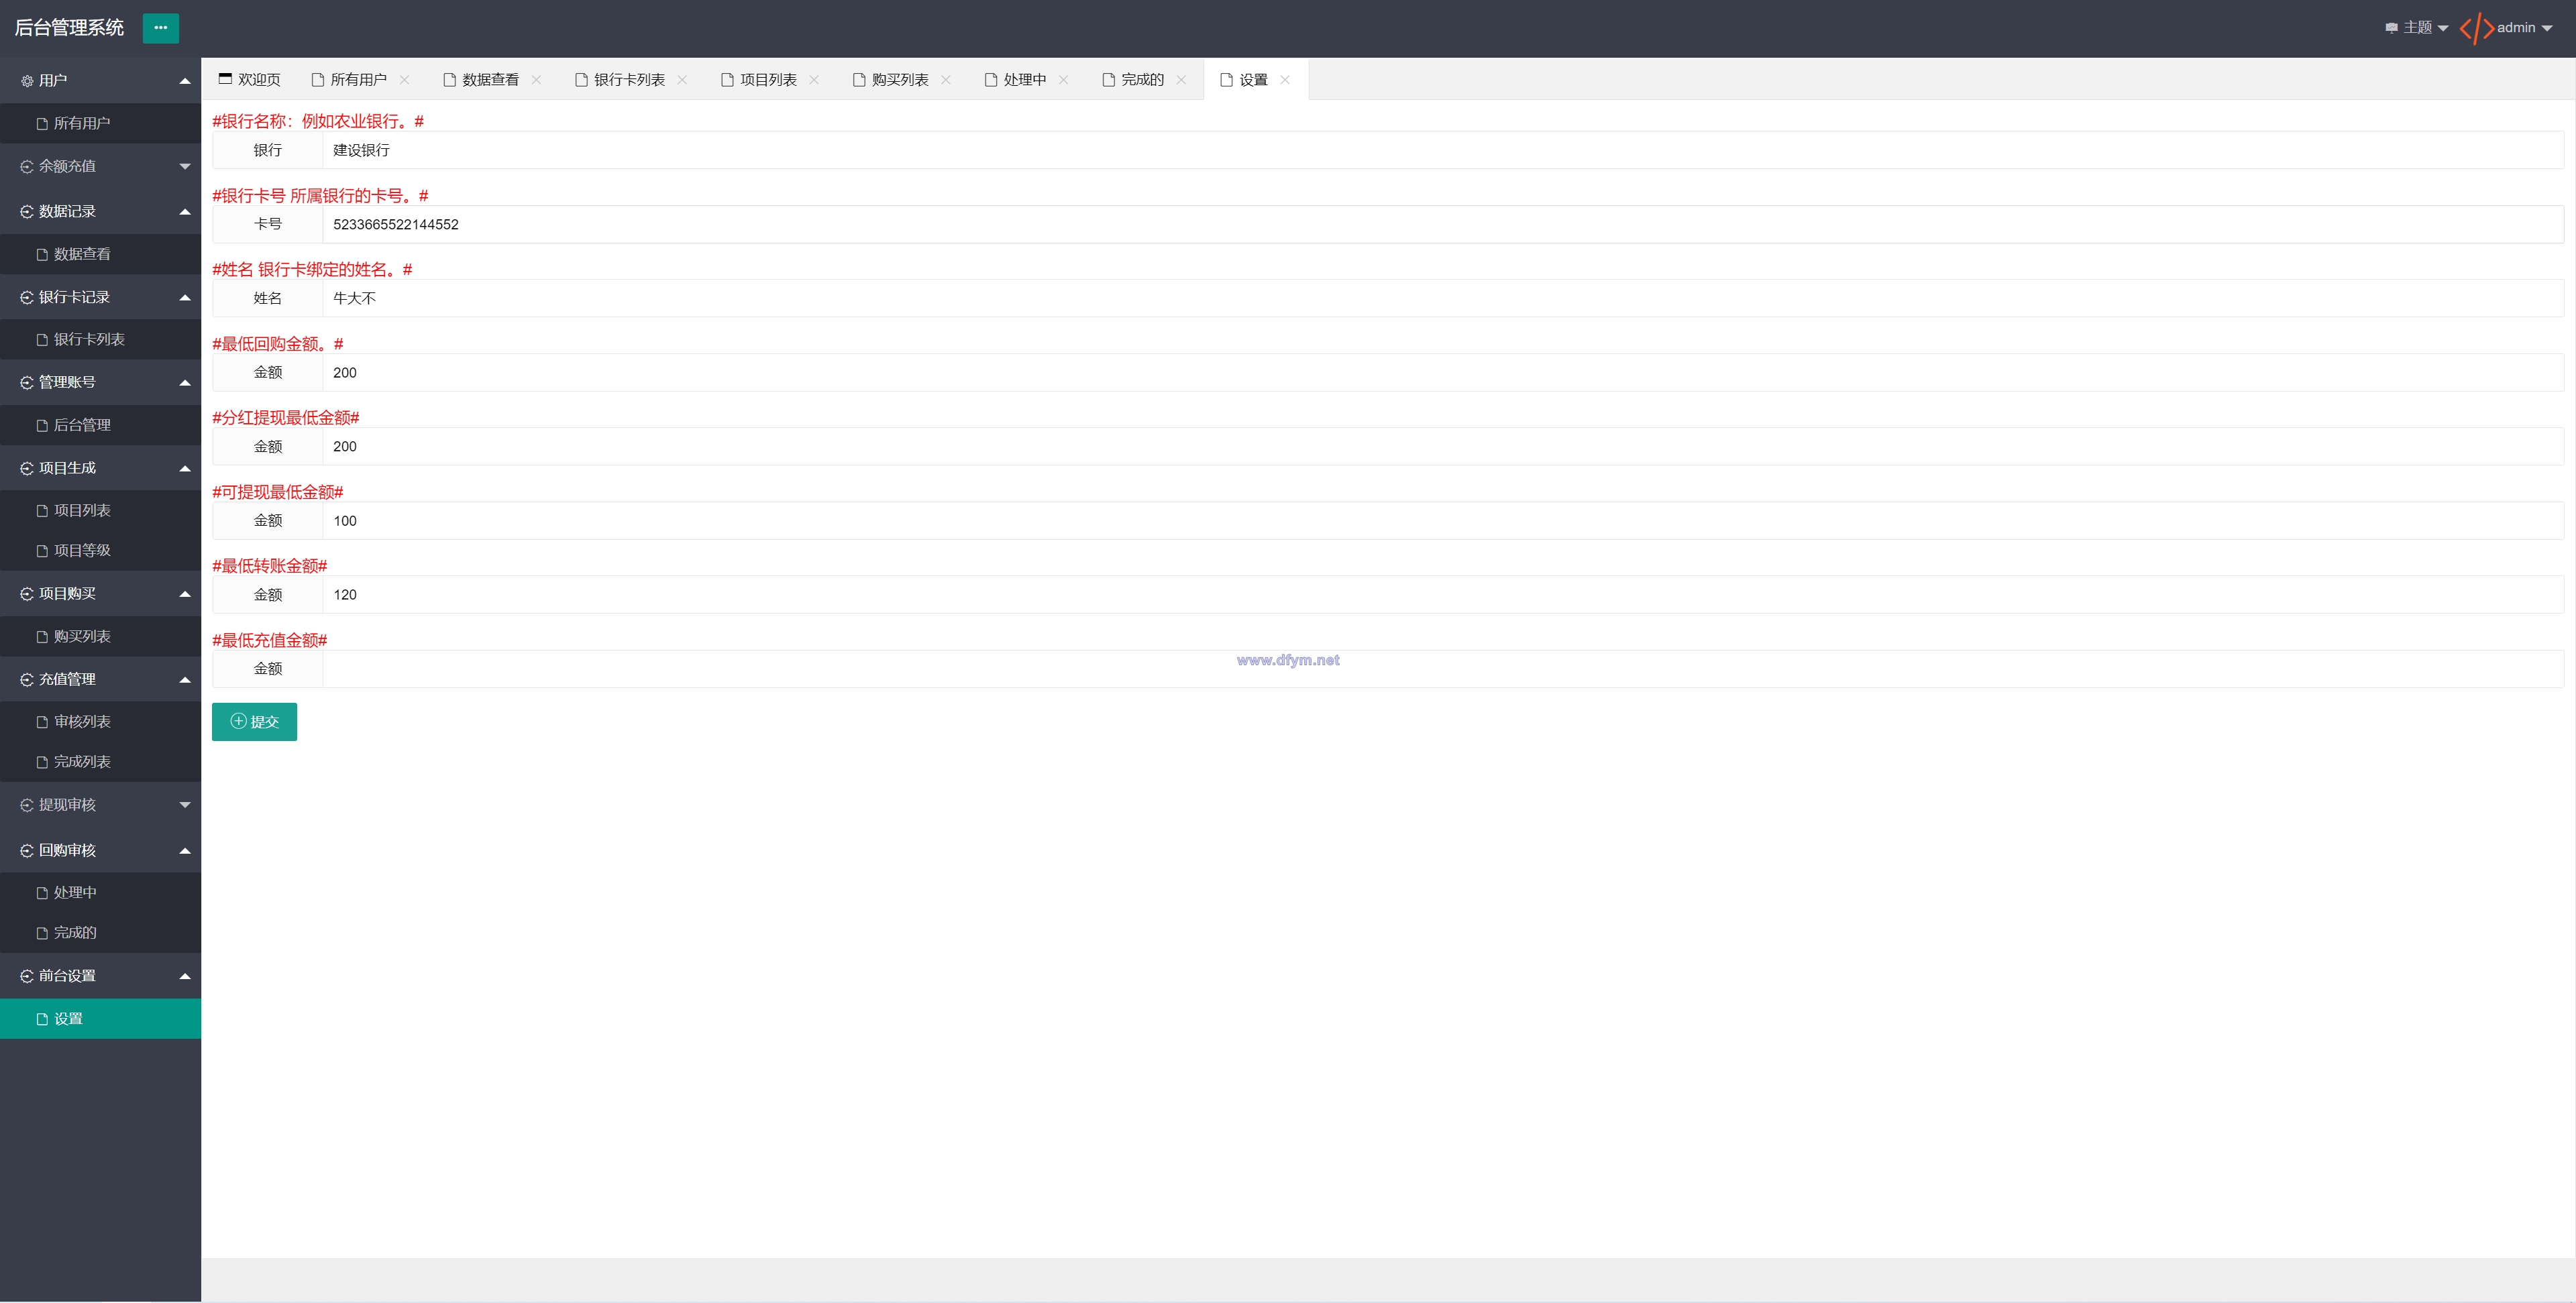
Task: Click the page icon beside 所有用户 in sidebar
Action: 42,124
